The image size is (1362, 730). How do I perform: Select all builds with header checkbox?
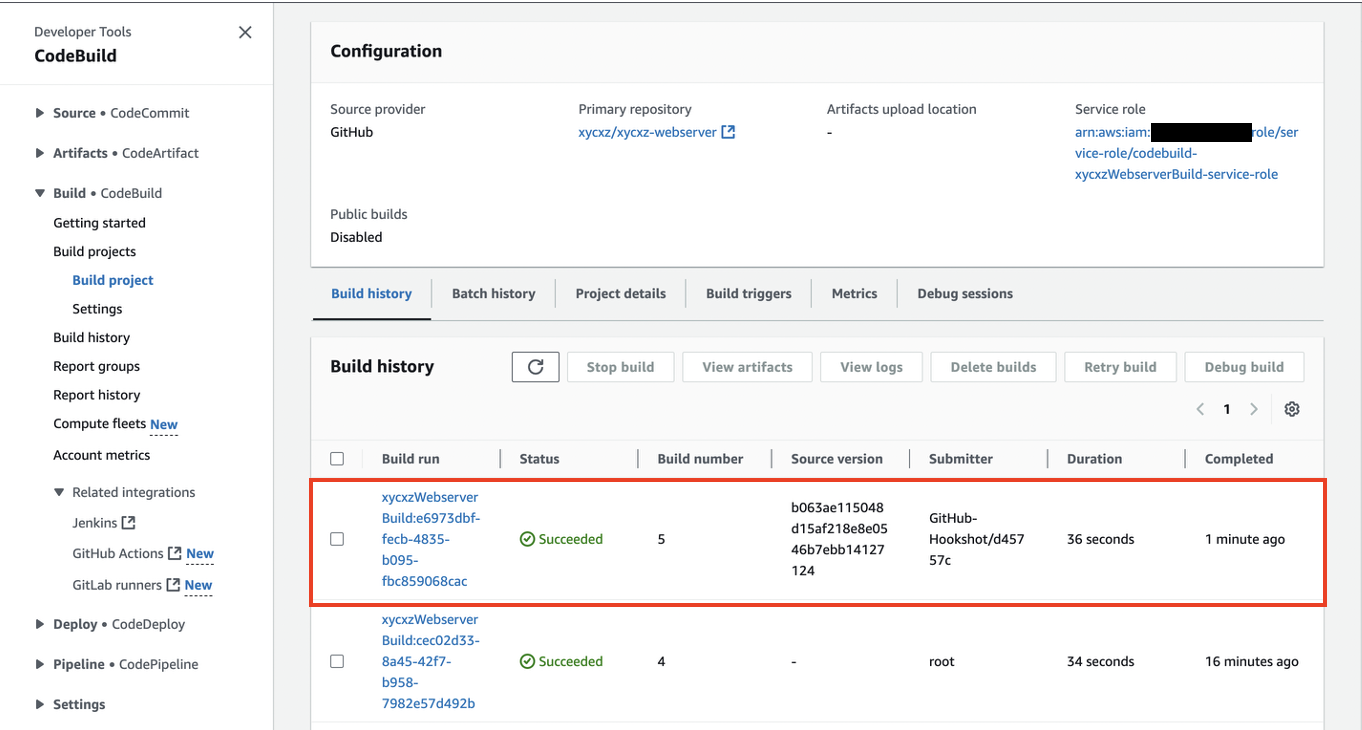pos(337,458)
